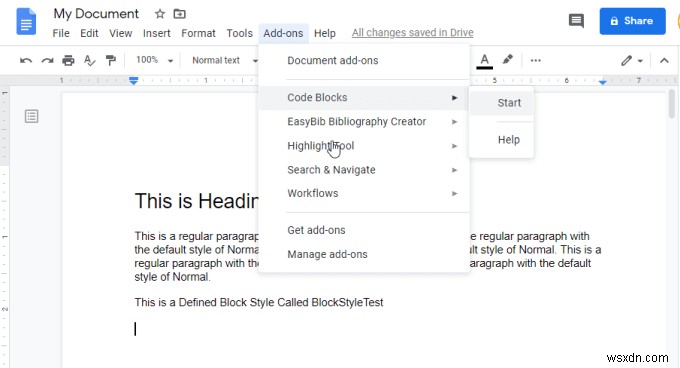680x368 pixels.
Task: Open the Tools menu
Action: coord(239,33)
